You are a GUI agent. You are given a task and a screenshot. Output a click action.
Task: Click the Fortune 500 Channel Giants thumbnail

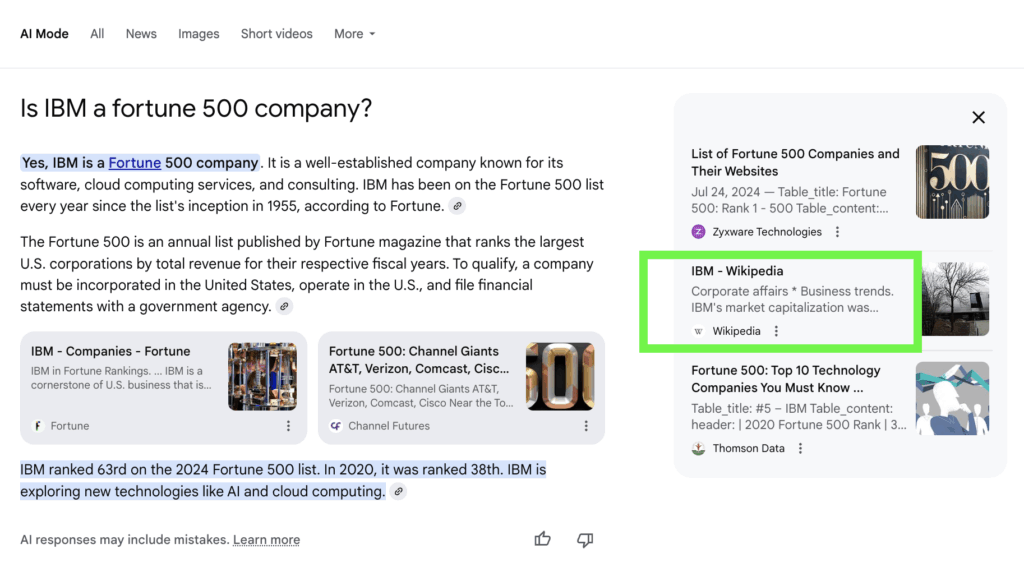(x=559, y=376)
